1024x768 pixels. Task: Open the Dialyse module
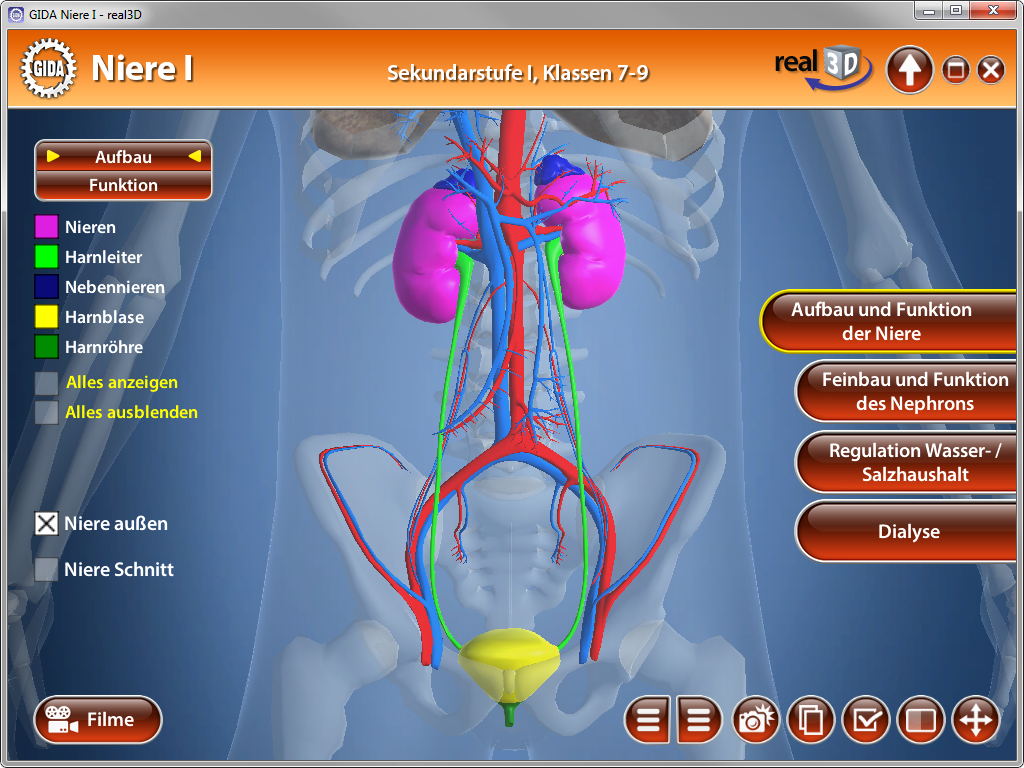[909, 532]
